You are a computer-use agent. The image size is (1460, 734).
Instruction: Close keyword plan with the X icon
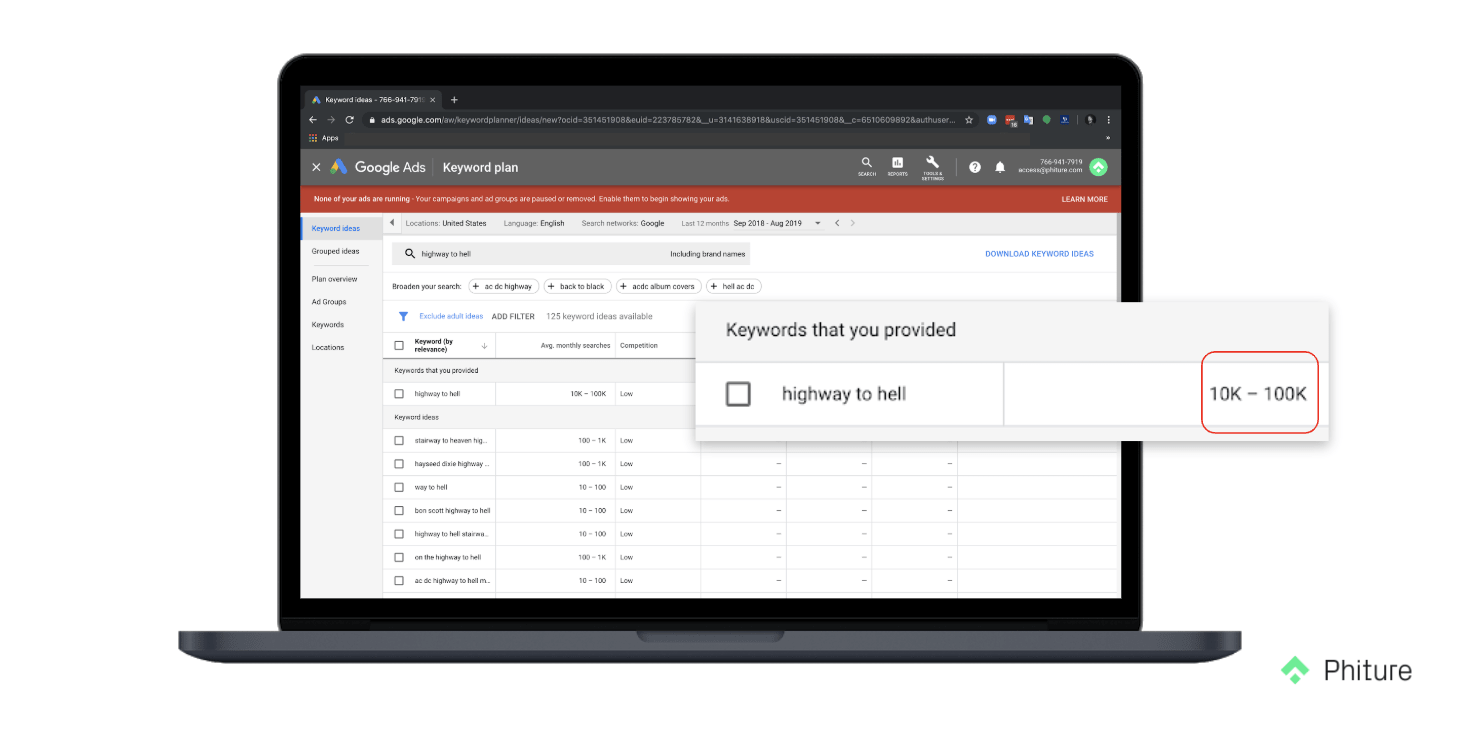[316, 167]
